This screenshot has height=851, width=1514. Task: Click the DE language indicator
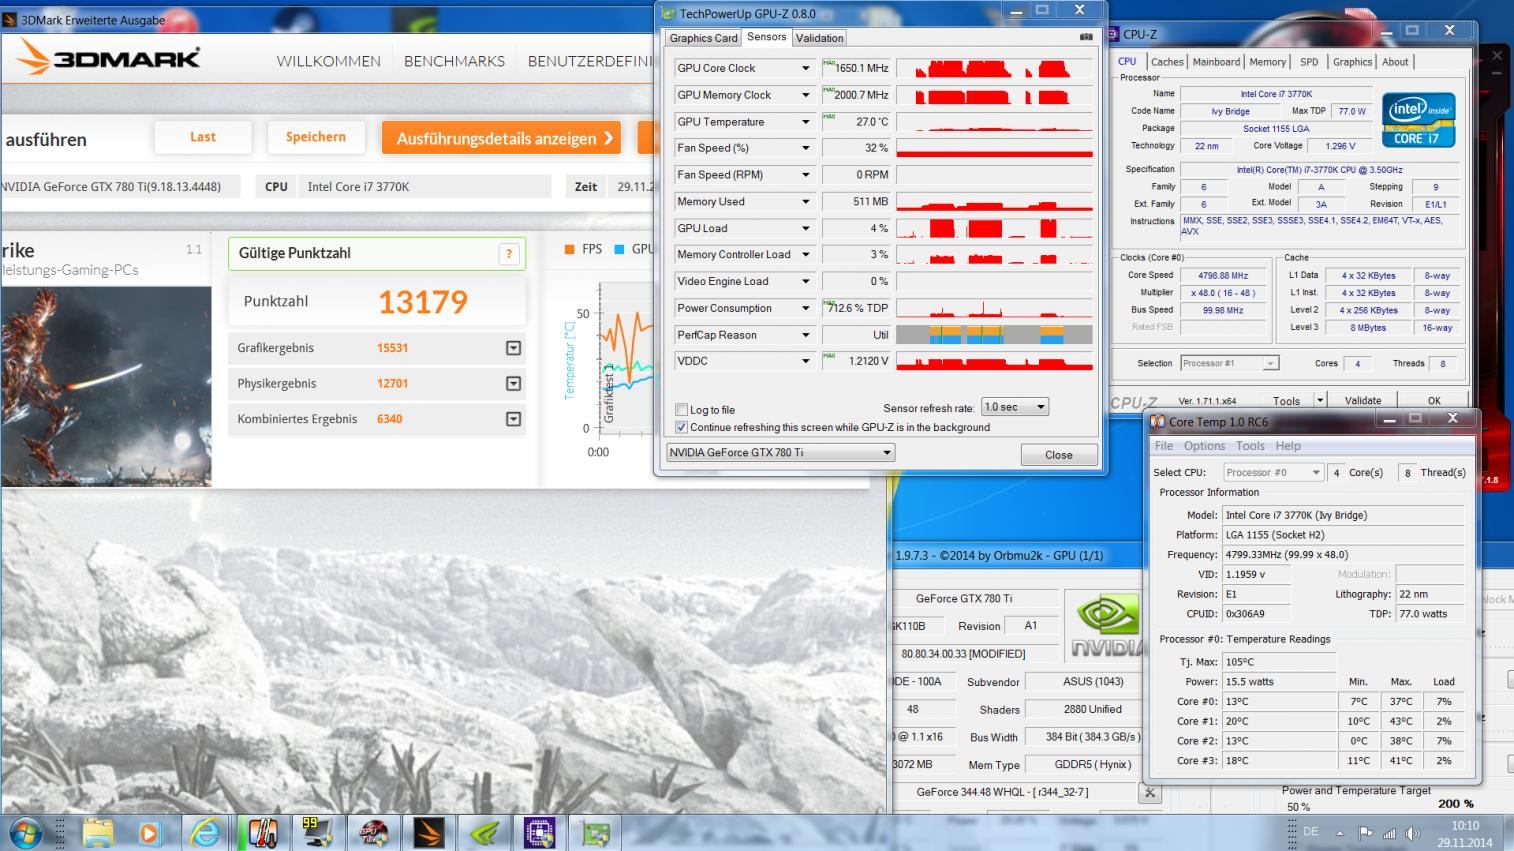click(1310, 832)
